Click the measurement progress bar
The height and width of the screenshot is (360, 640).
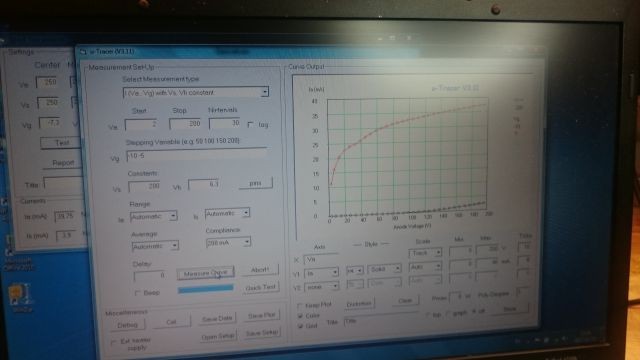(206, 289)
